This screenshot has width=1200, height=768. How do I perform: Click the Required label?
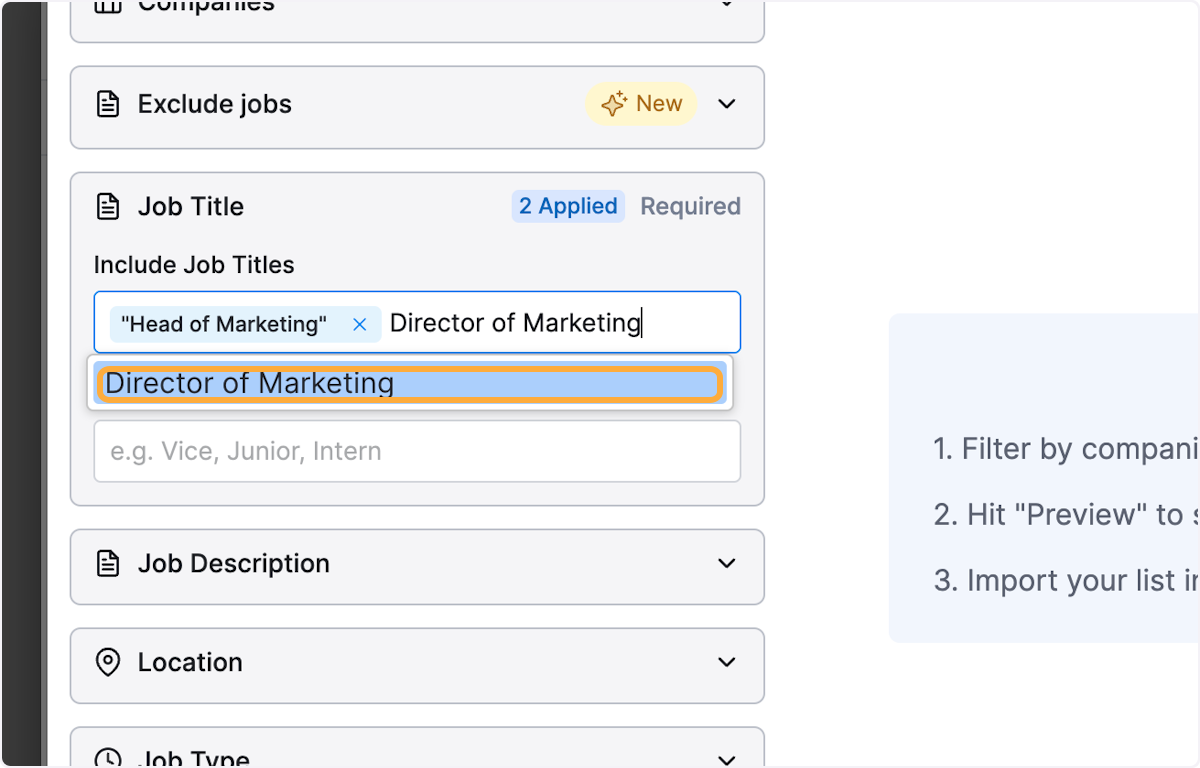(691, 206)
